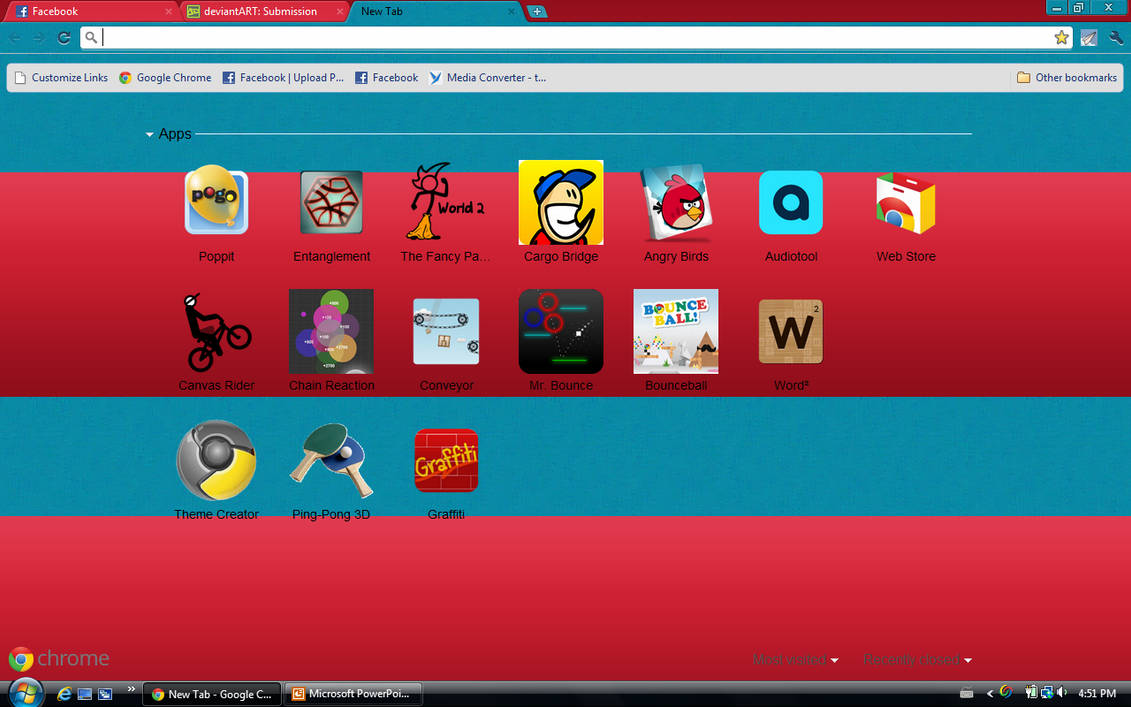The width and height of the screenshot is (1131, 707).
Task: Switch to the Facebook tab
Action: point(90,11)
